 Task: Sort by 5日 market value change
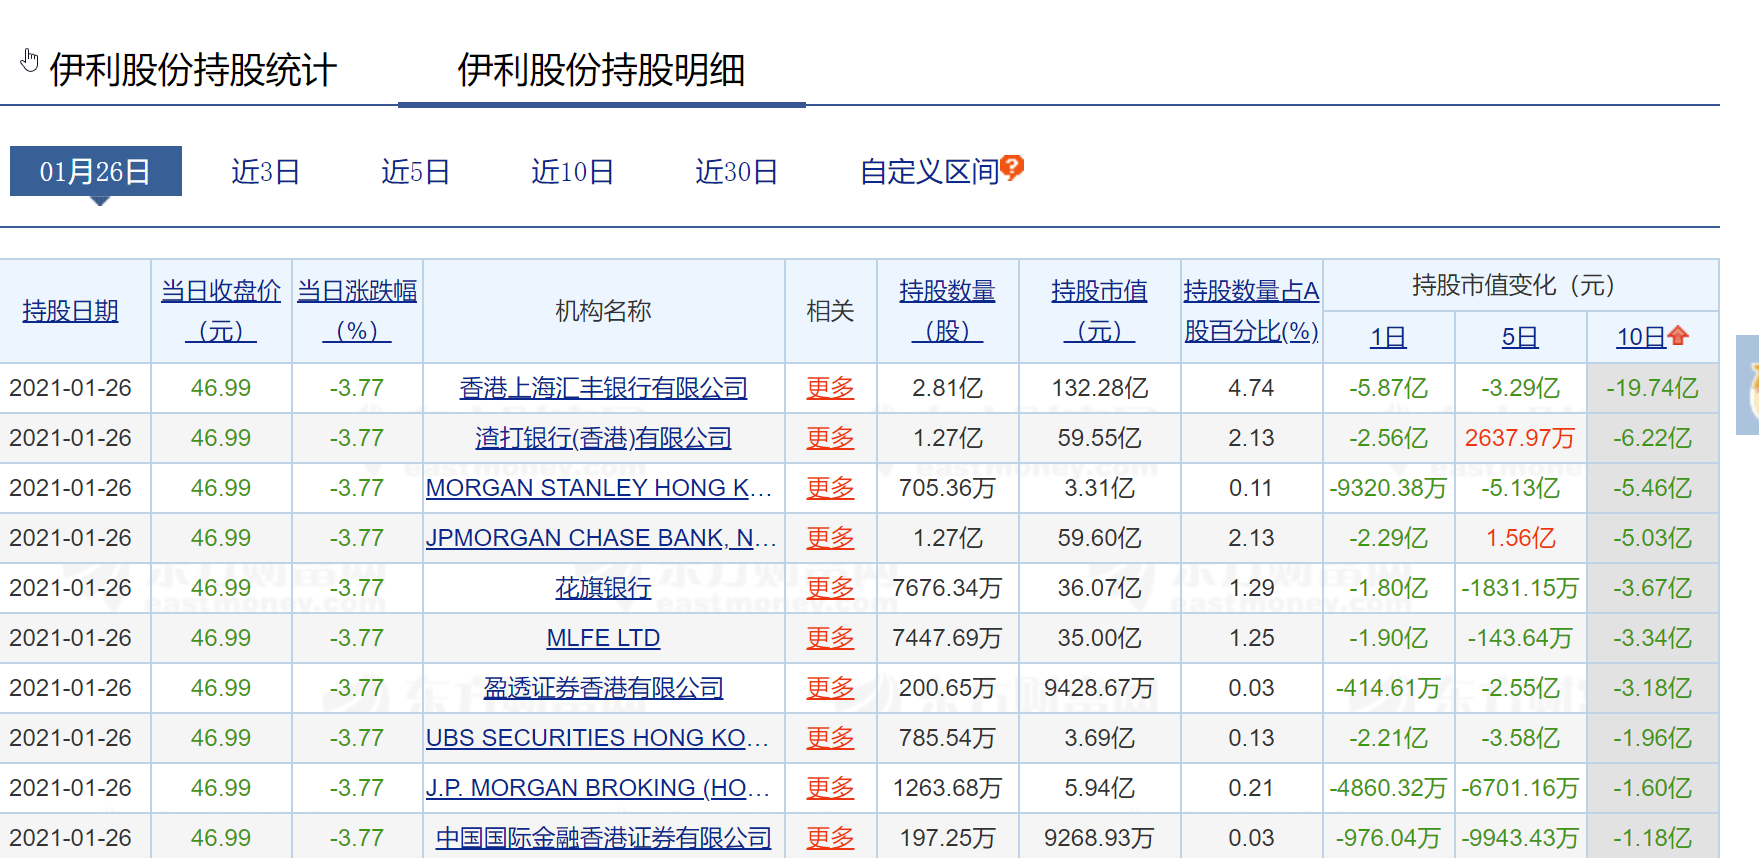[x=1520, y=337]
